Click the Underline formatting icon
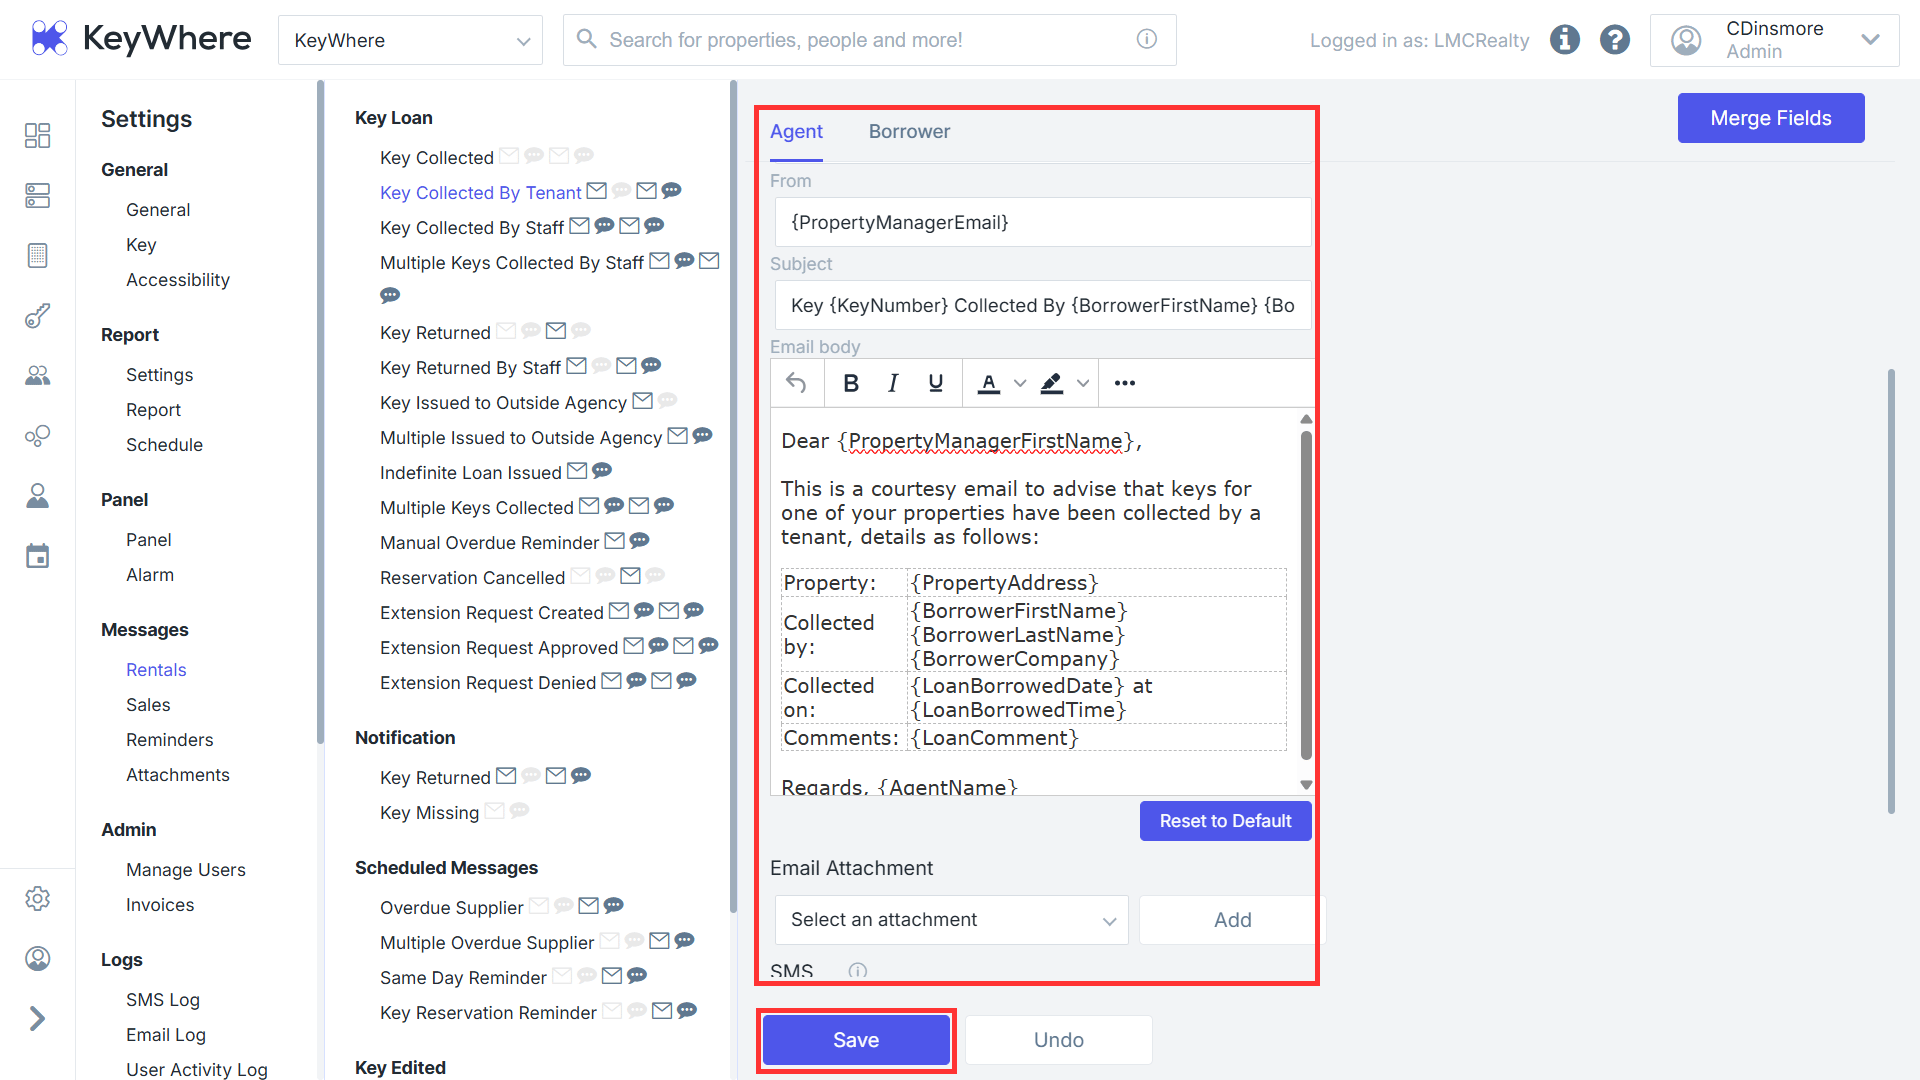Image resolution: width=1920 pixels, height=1080 pixels. click(x=936, y=383)
